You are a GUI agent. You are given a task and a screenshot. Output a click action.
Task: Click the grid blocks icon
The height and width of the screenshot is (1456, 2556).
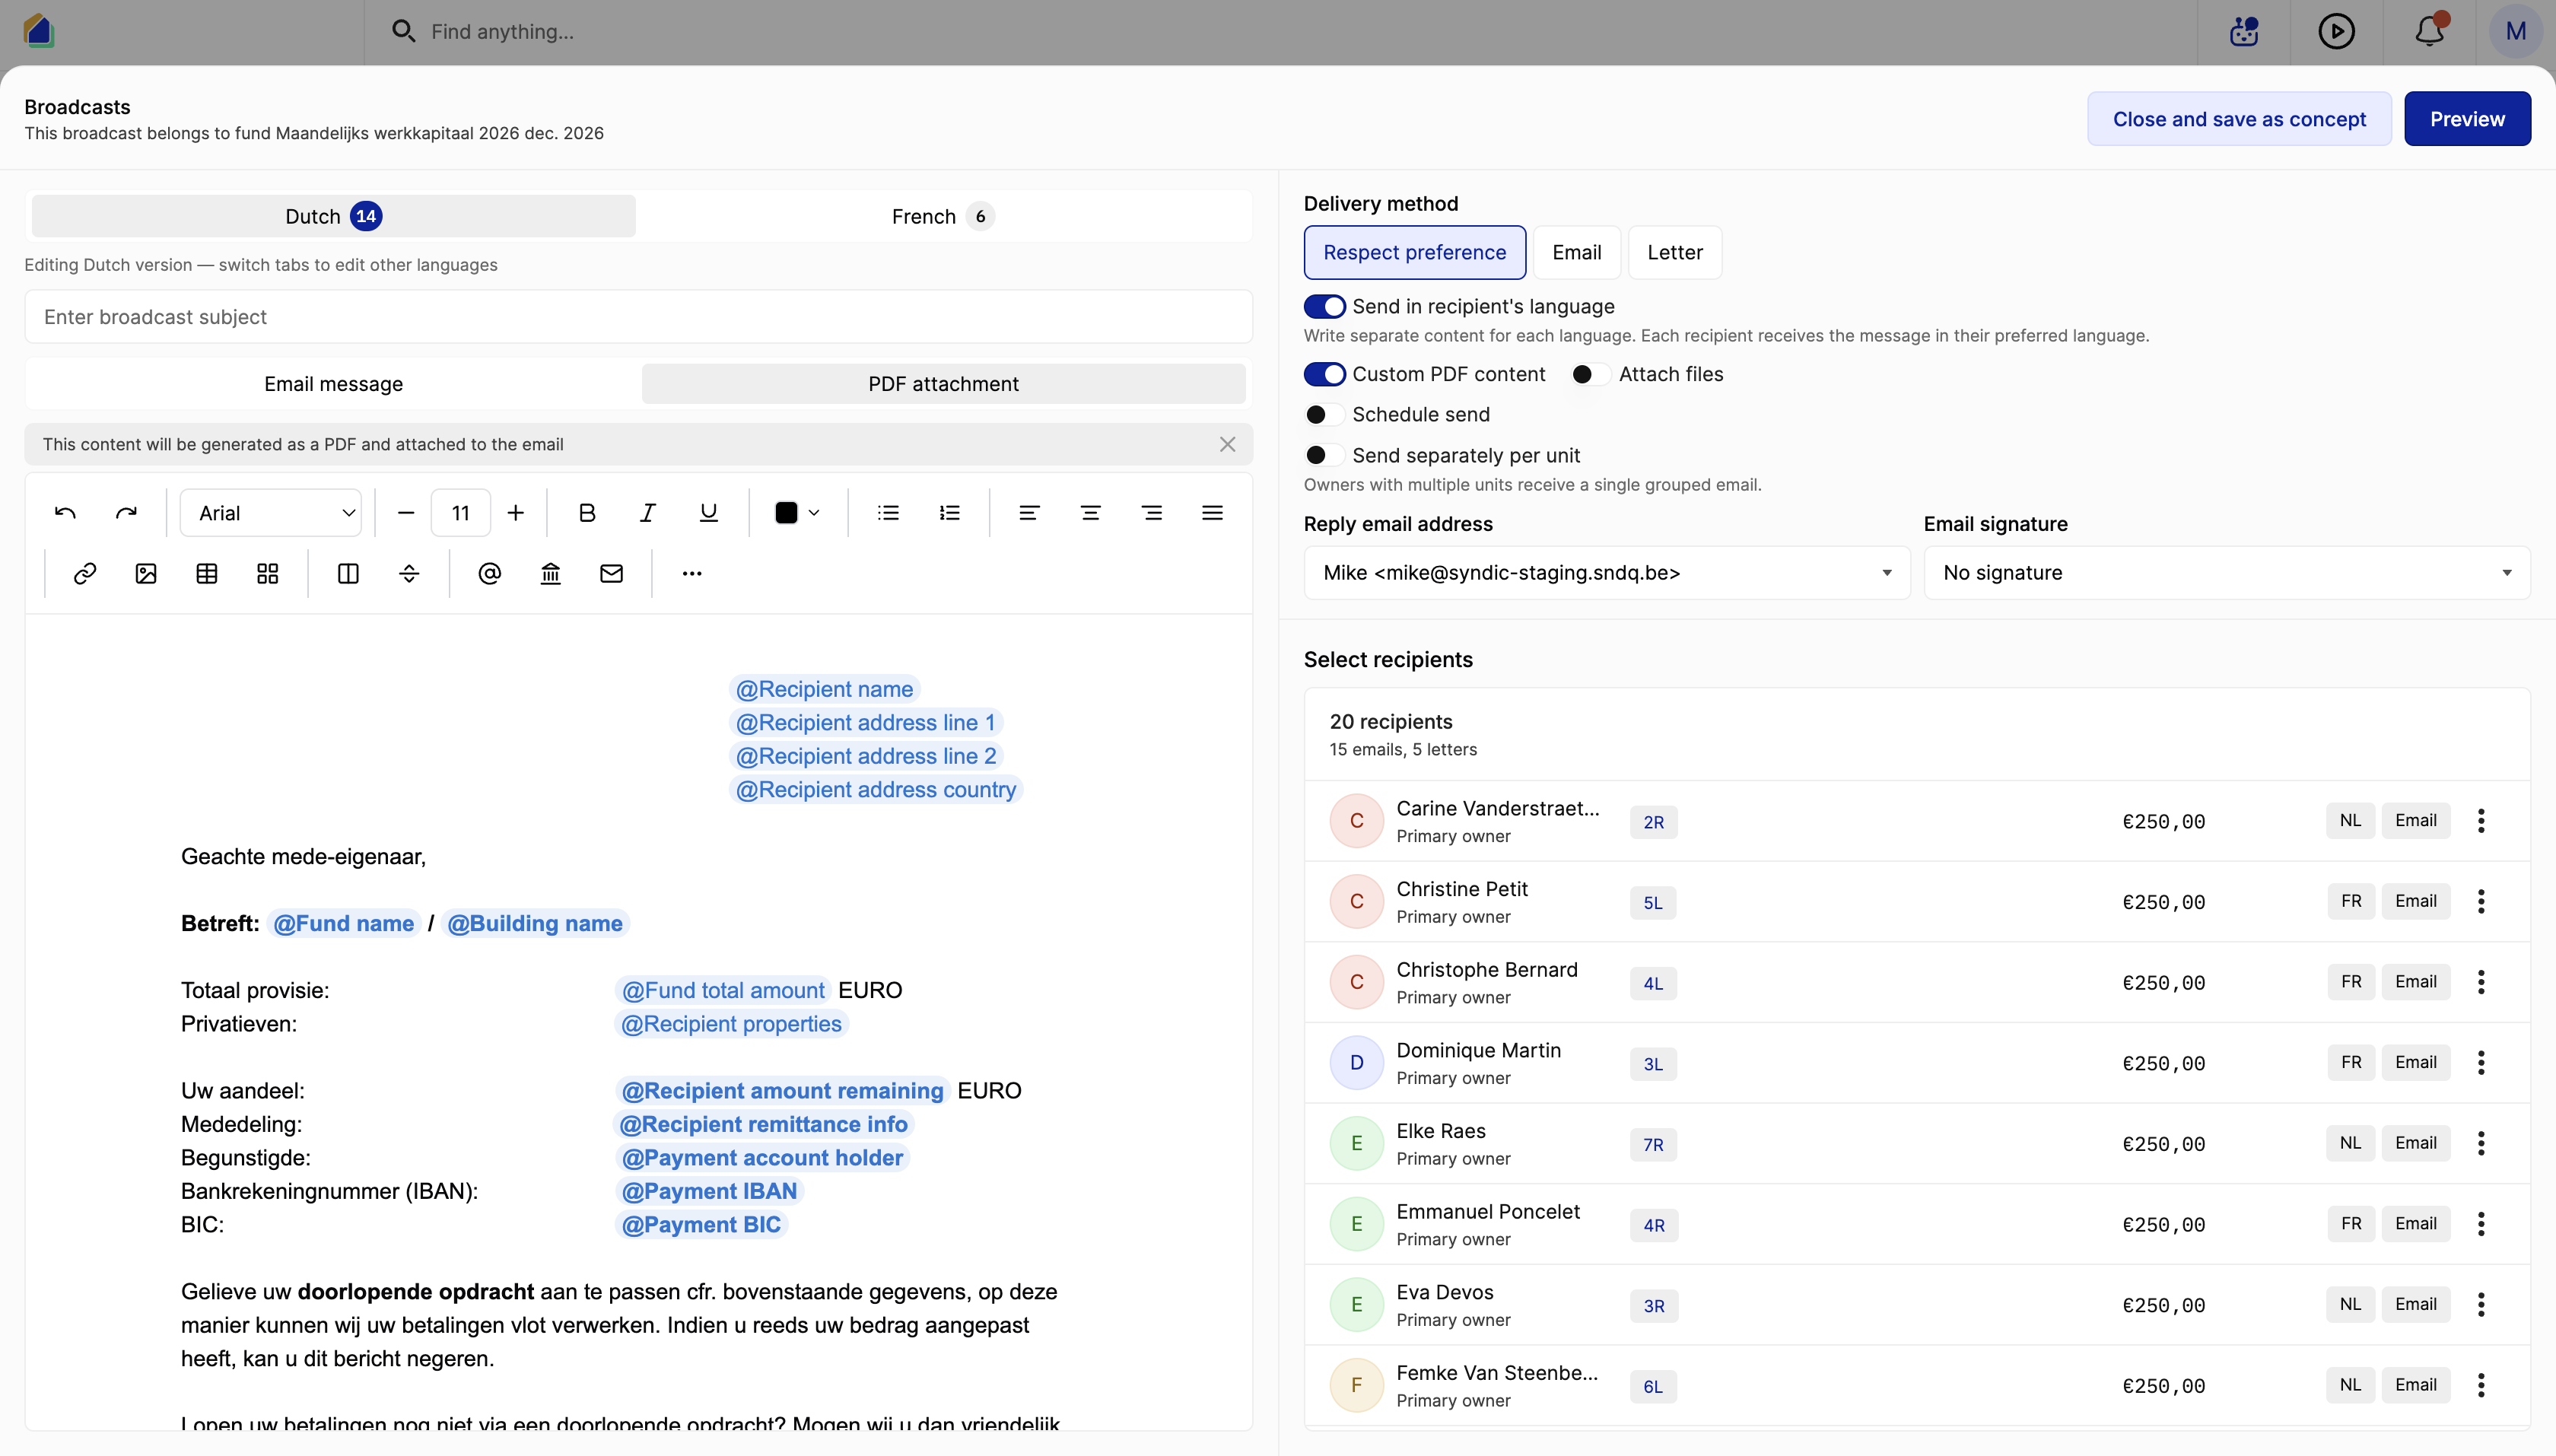click(267, 573)
